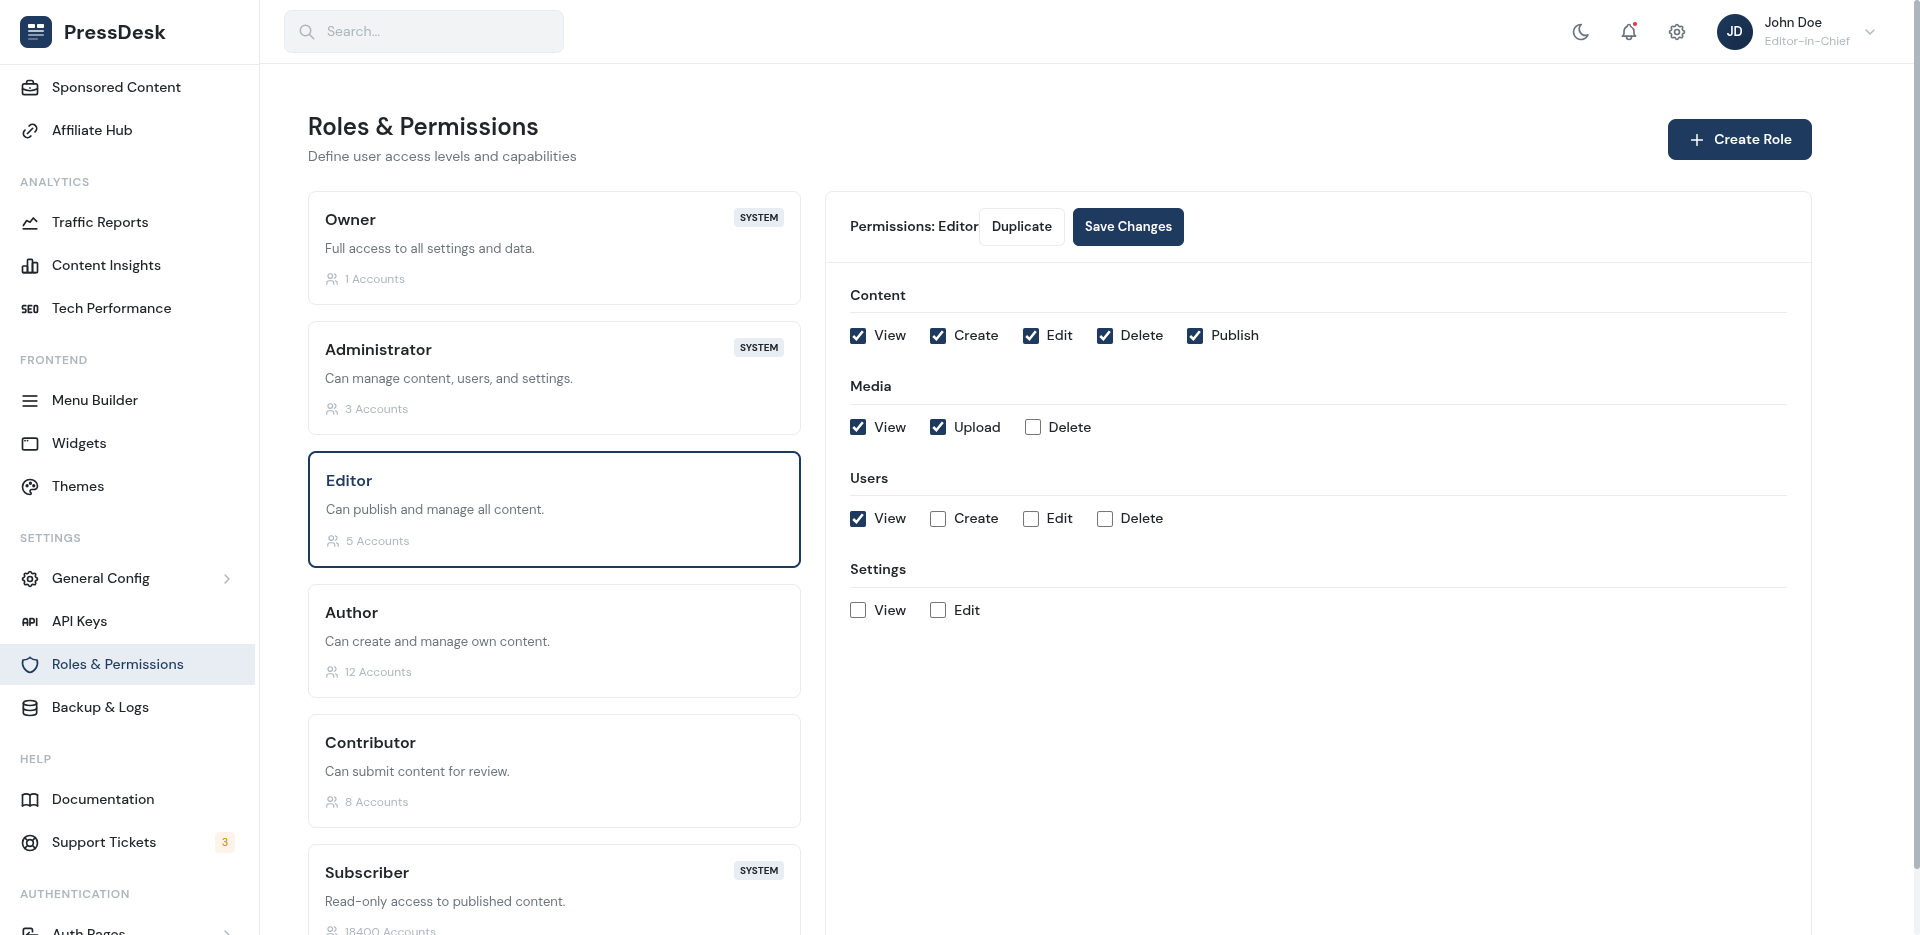Screen dimensions: 1920x935
Task: Open the API Keys sidebar icon
Action: click(29, 621)
